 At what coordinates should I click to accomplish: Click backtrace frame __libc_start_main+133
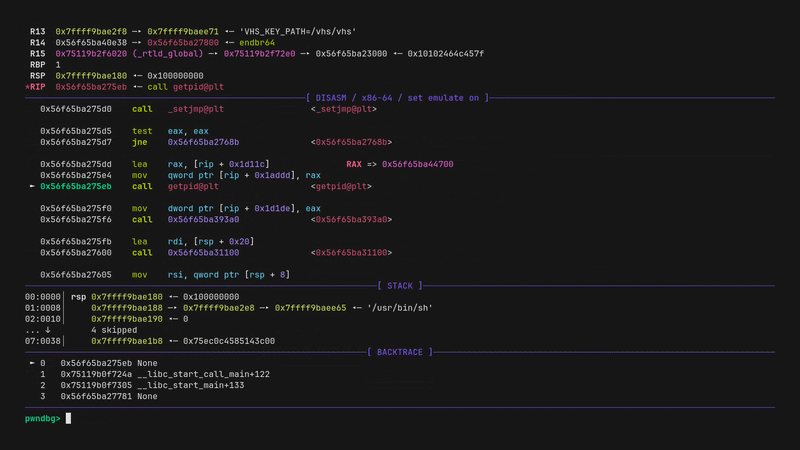[x=191, y=385]
